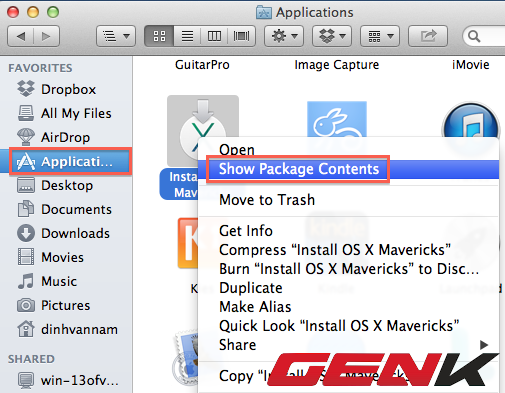Choose Get Info from context menu
The width and height of the screenshot is (505, 393).
click(x=348, y=231)
